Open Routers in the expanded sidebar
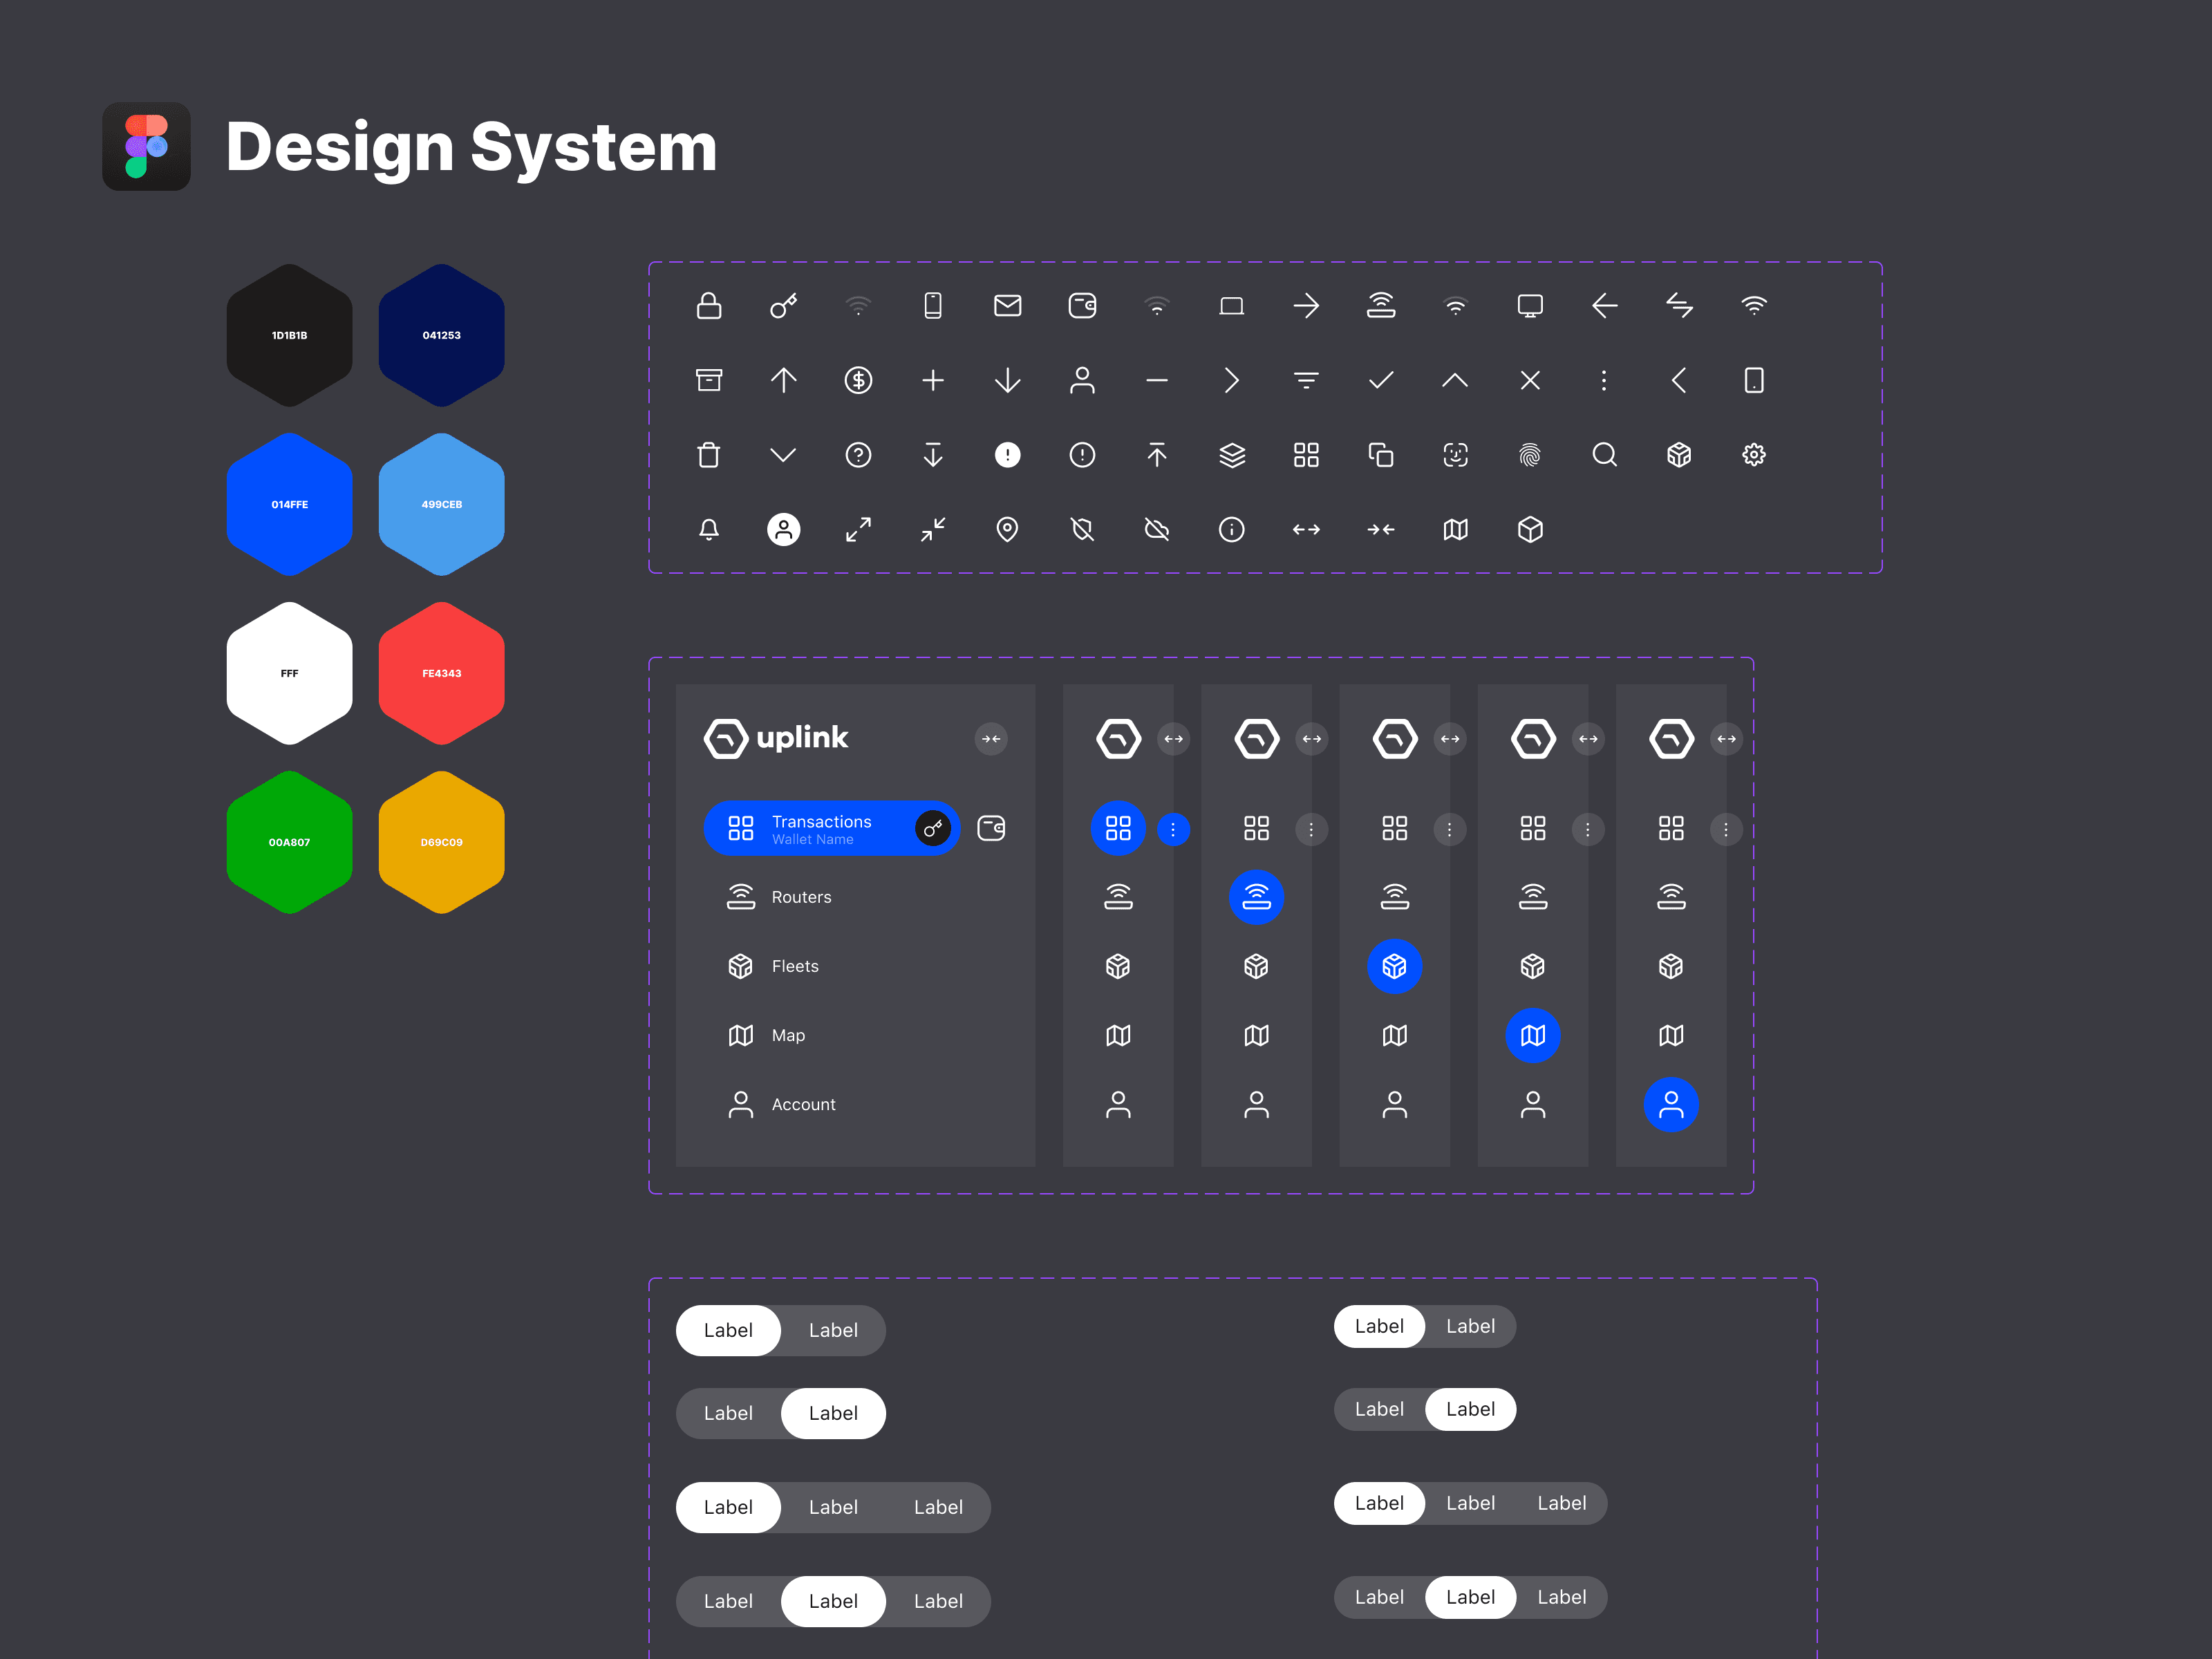The width and height of the screenshot is (2212, 1659). (800, 897)
